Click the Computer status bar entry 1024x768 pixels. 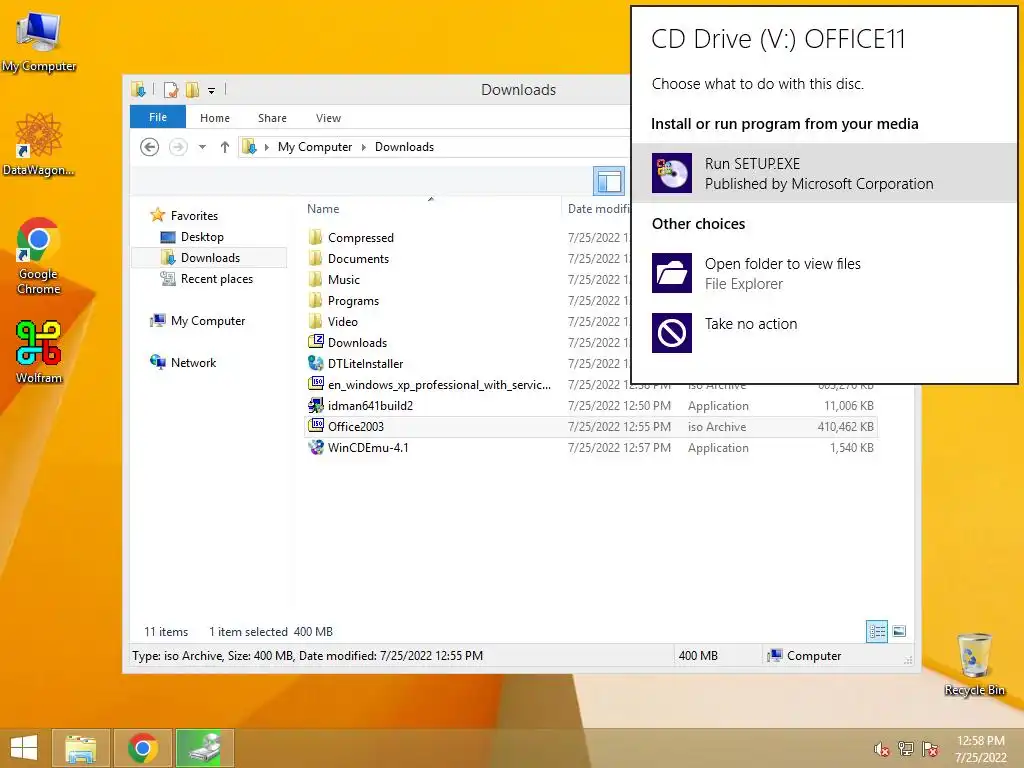(805, 656)
